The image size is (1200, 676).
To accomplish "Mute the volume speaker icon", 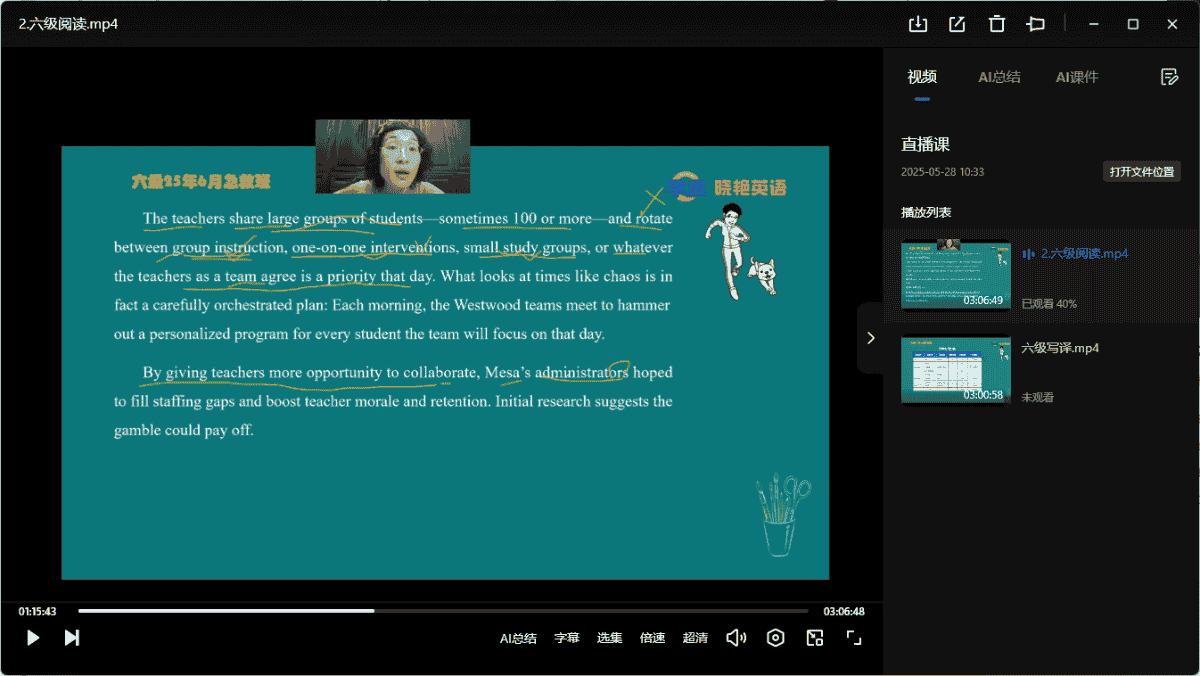I will 736,638.
